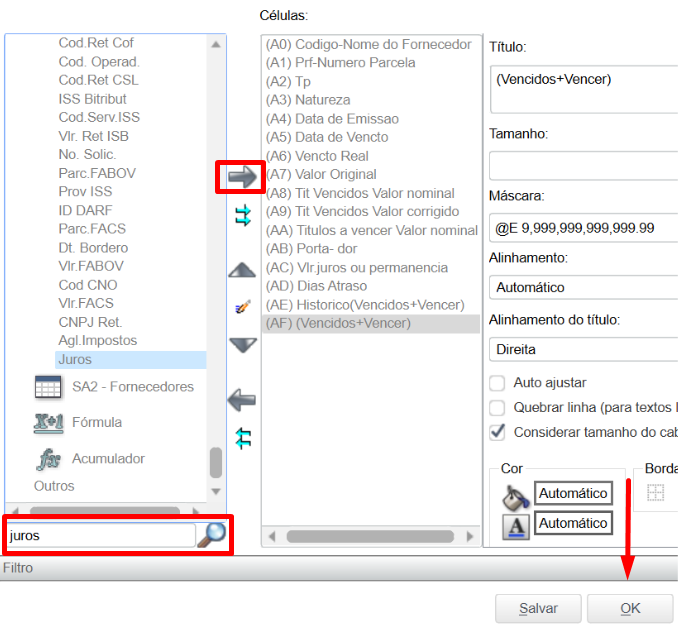Viewport: 687px width, 631px height.
Task: Toggle the Quebrar linha checkbox
Action: (x=497, y=408)
